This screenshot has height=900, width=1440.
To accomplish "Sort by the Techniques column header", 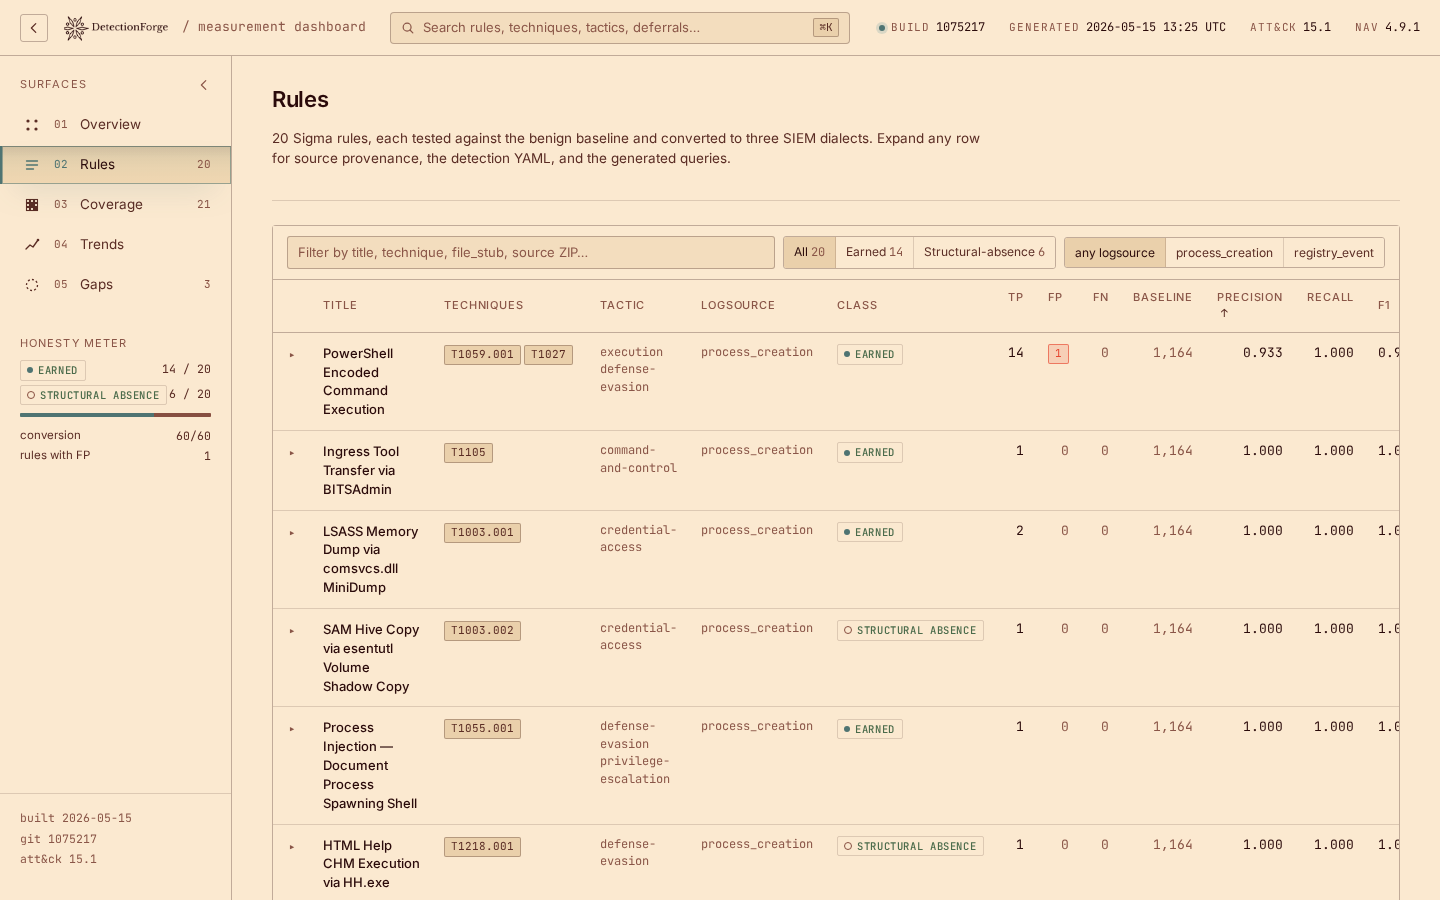I will 484,306.
